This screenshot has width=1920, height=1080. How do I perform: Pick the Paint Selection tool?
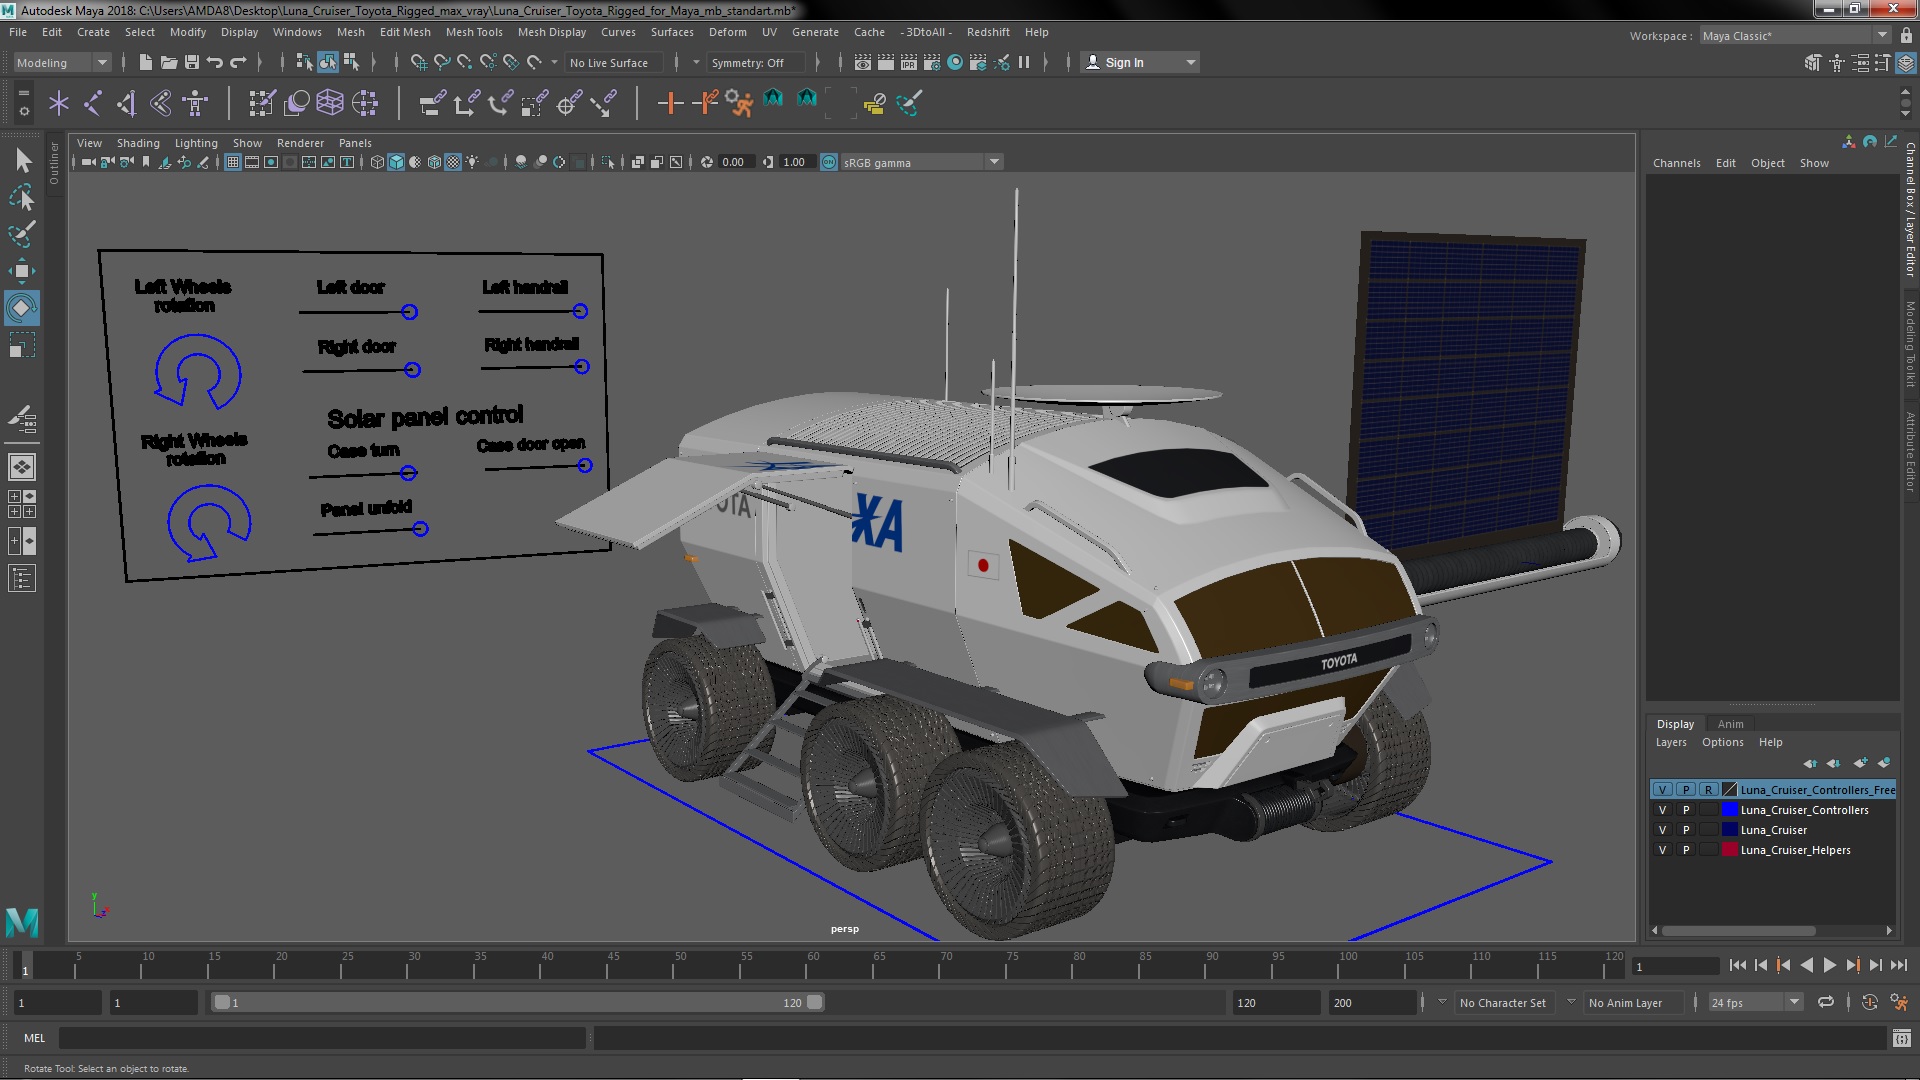(x=21, y=234)
